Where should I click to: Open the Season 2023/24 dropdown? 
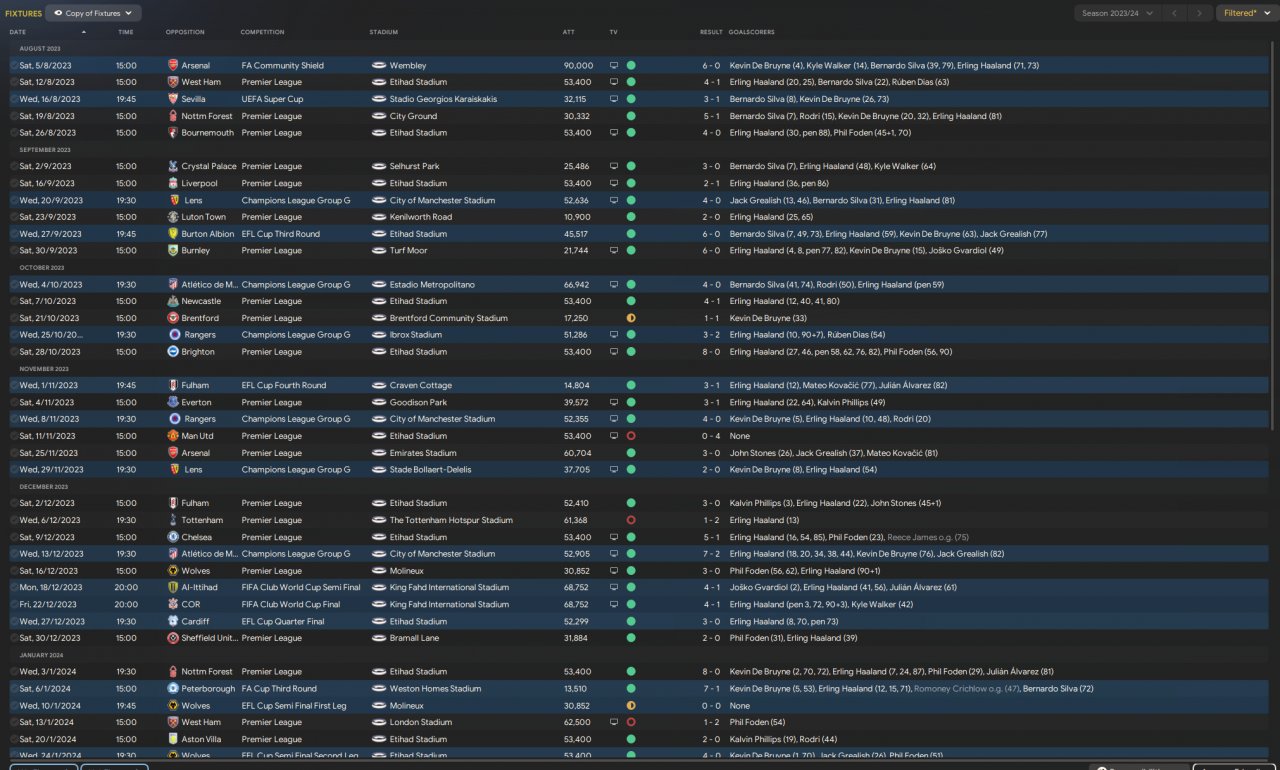click(x=1118, y=13)
